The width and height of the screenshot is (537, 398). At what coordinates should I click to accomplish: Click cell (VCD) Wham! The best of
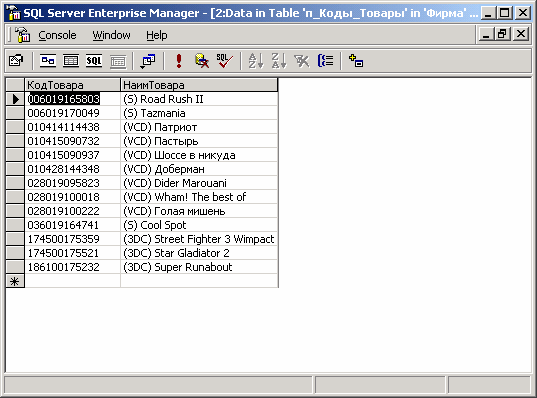coord(199,197)
